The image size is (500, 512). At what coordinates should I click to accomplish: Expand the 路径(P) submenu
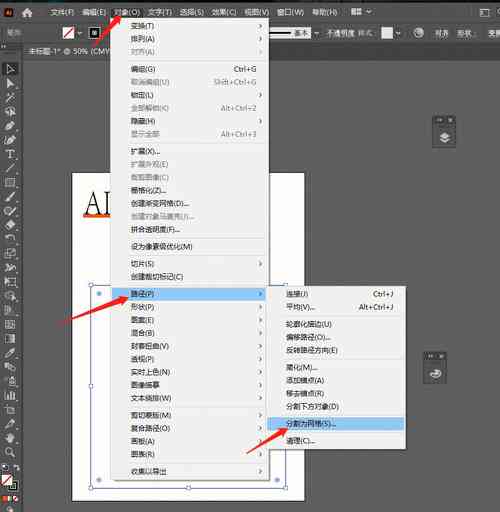click(x=189, y=294)
